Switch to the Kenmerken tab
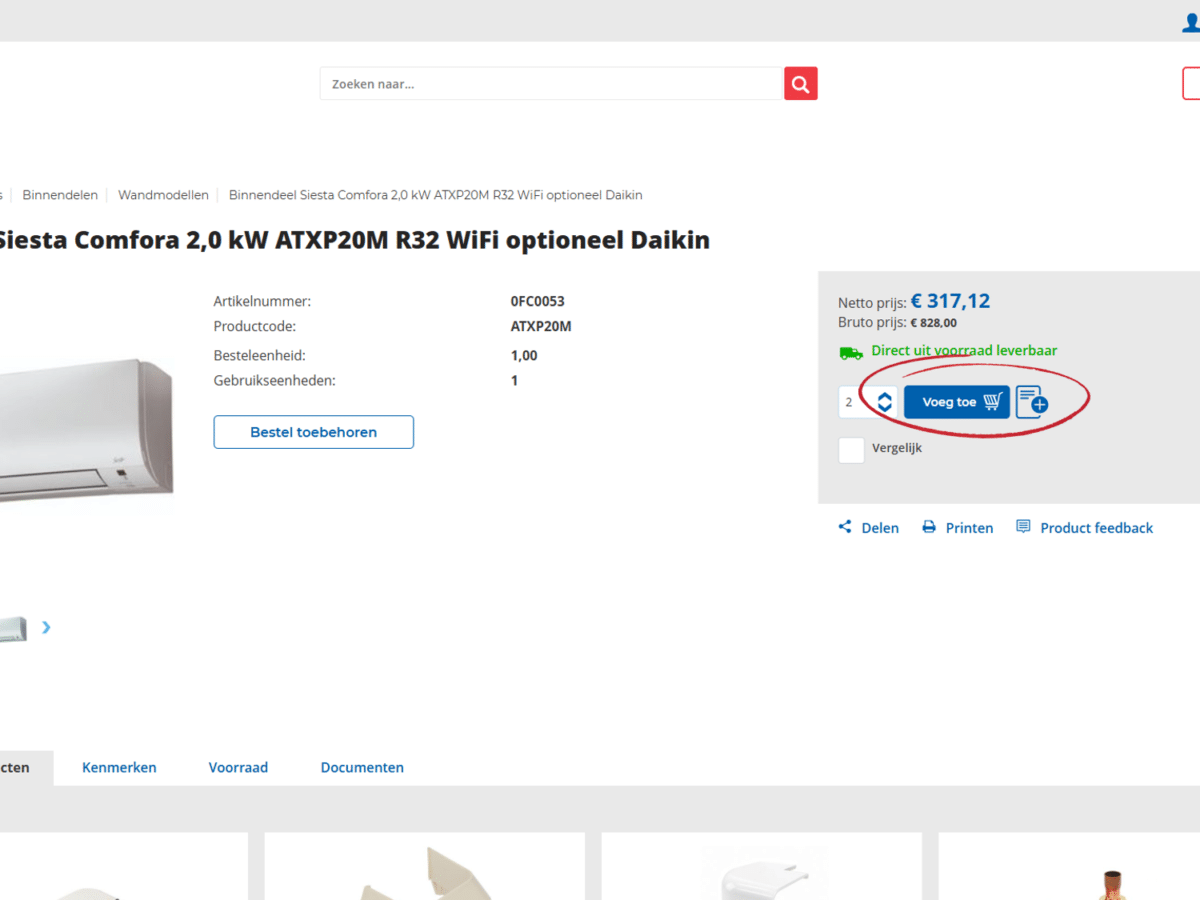The height and width of the screenshot is (900, 1200). [x=119, y=768]
